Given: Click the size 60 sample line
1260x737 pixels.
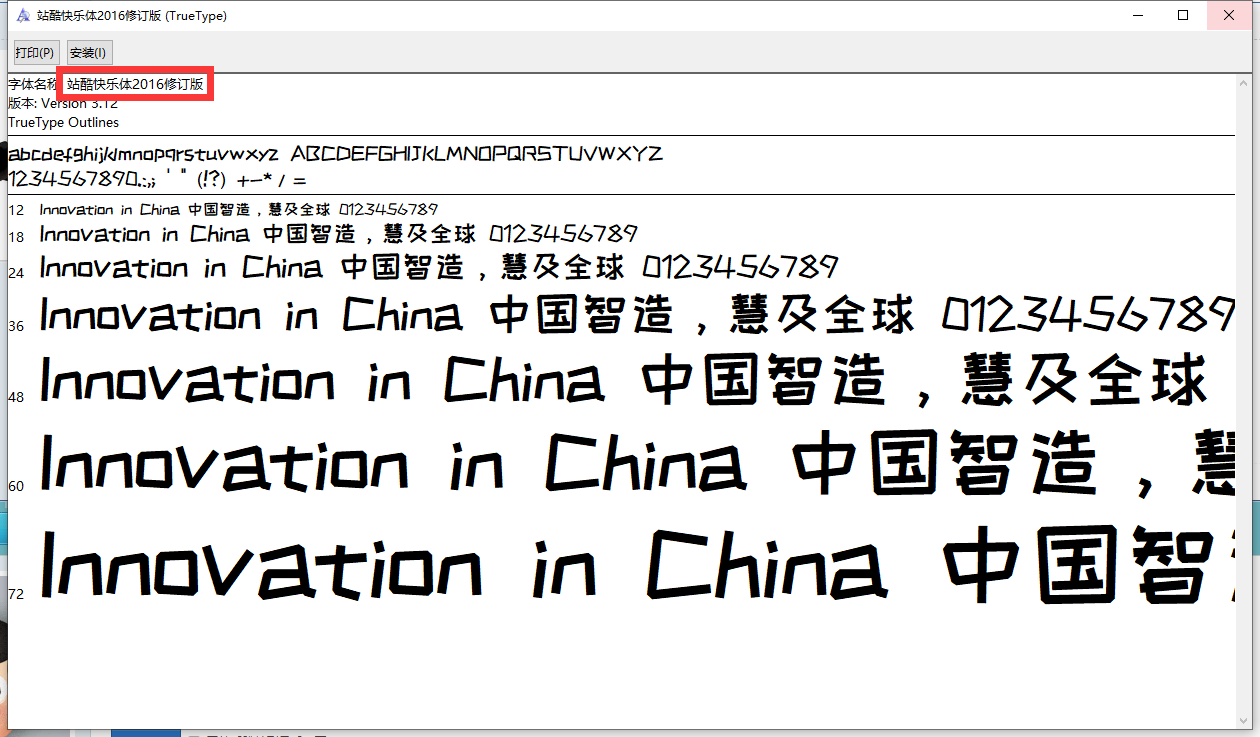Looking at the screenshot, I should 637,462.
